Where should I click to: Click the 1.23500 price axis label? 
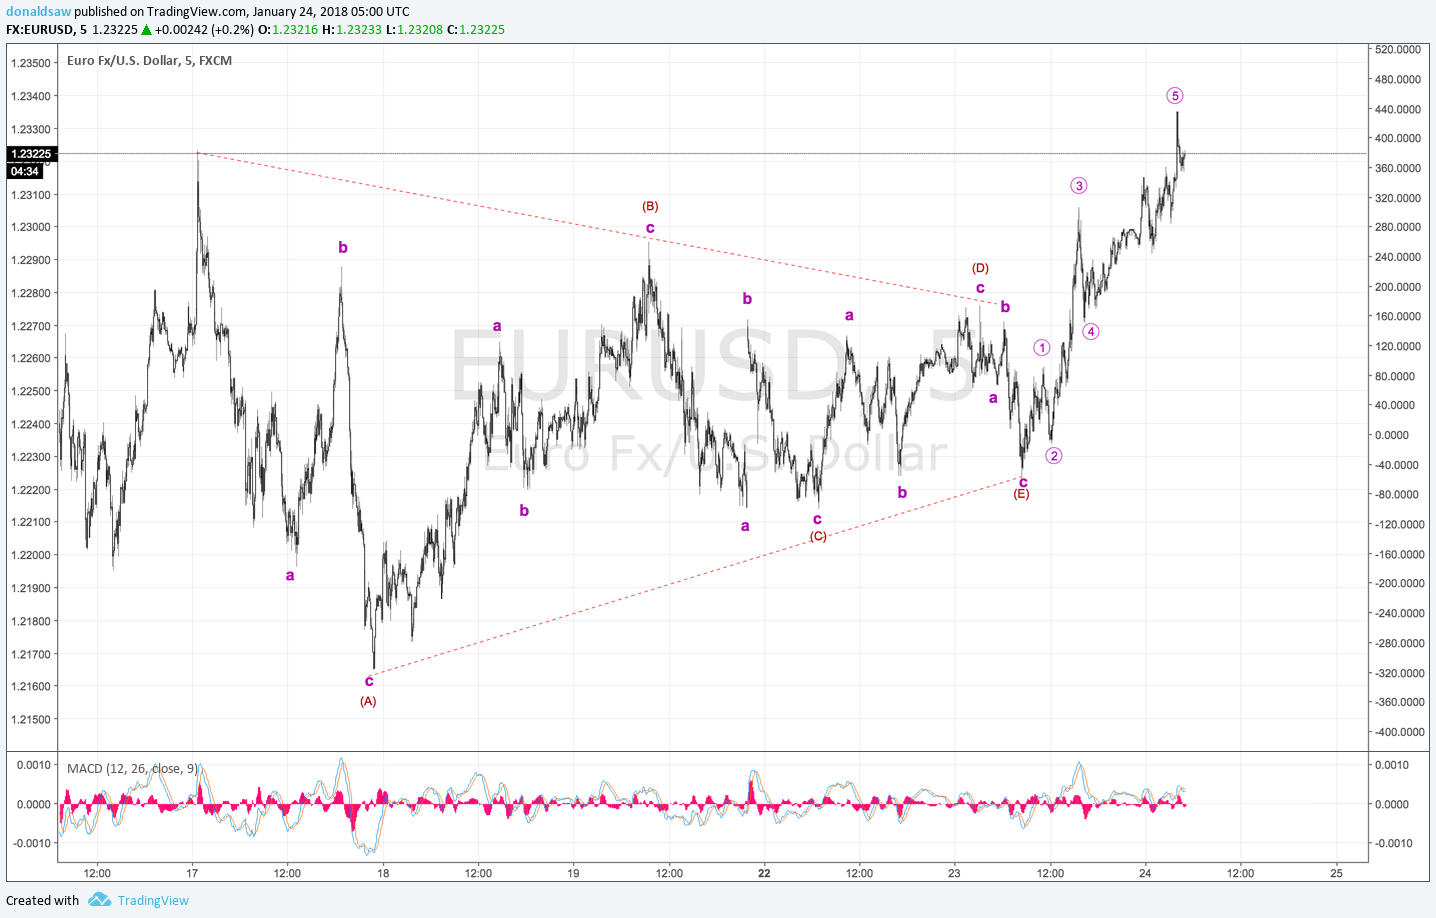pos(31,63)
